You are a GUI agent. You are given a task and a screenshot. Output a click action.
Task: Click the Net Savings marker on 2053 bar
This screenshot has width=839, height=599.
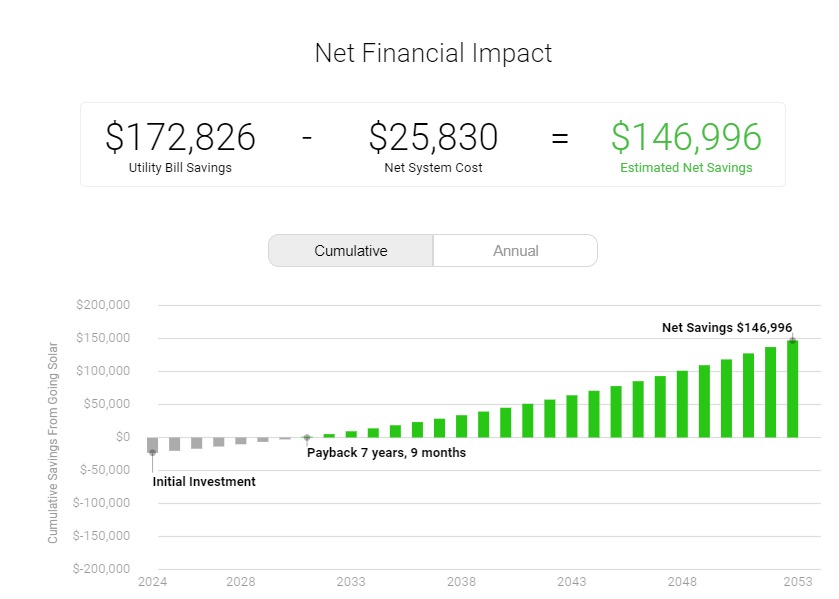(x=792, y=340)
